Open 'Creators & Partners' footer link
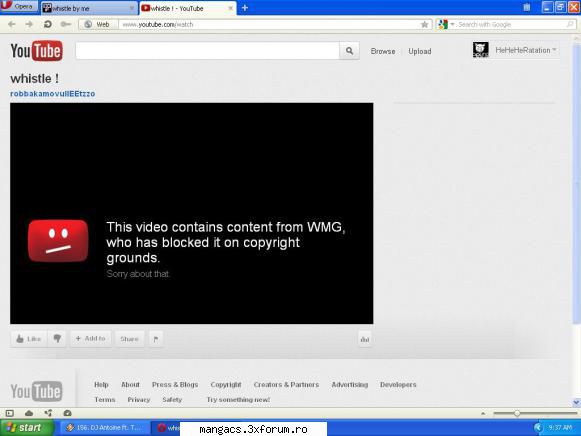This screenshot has height=436, width=581. 286,385
